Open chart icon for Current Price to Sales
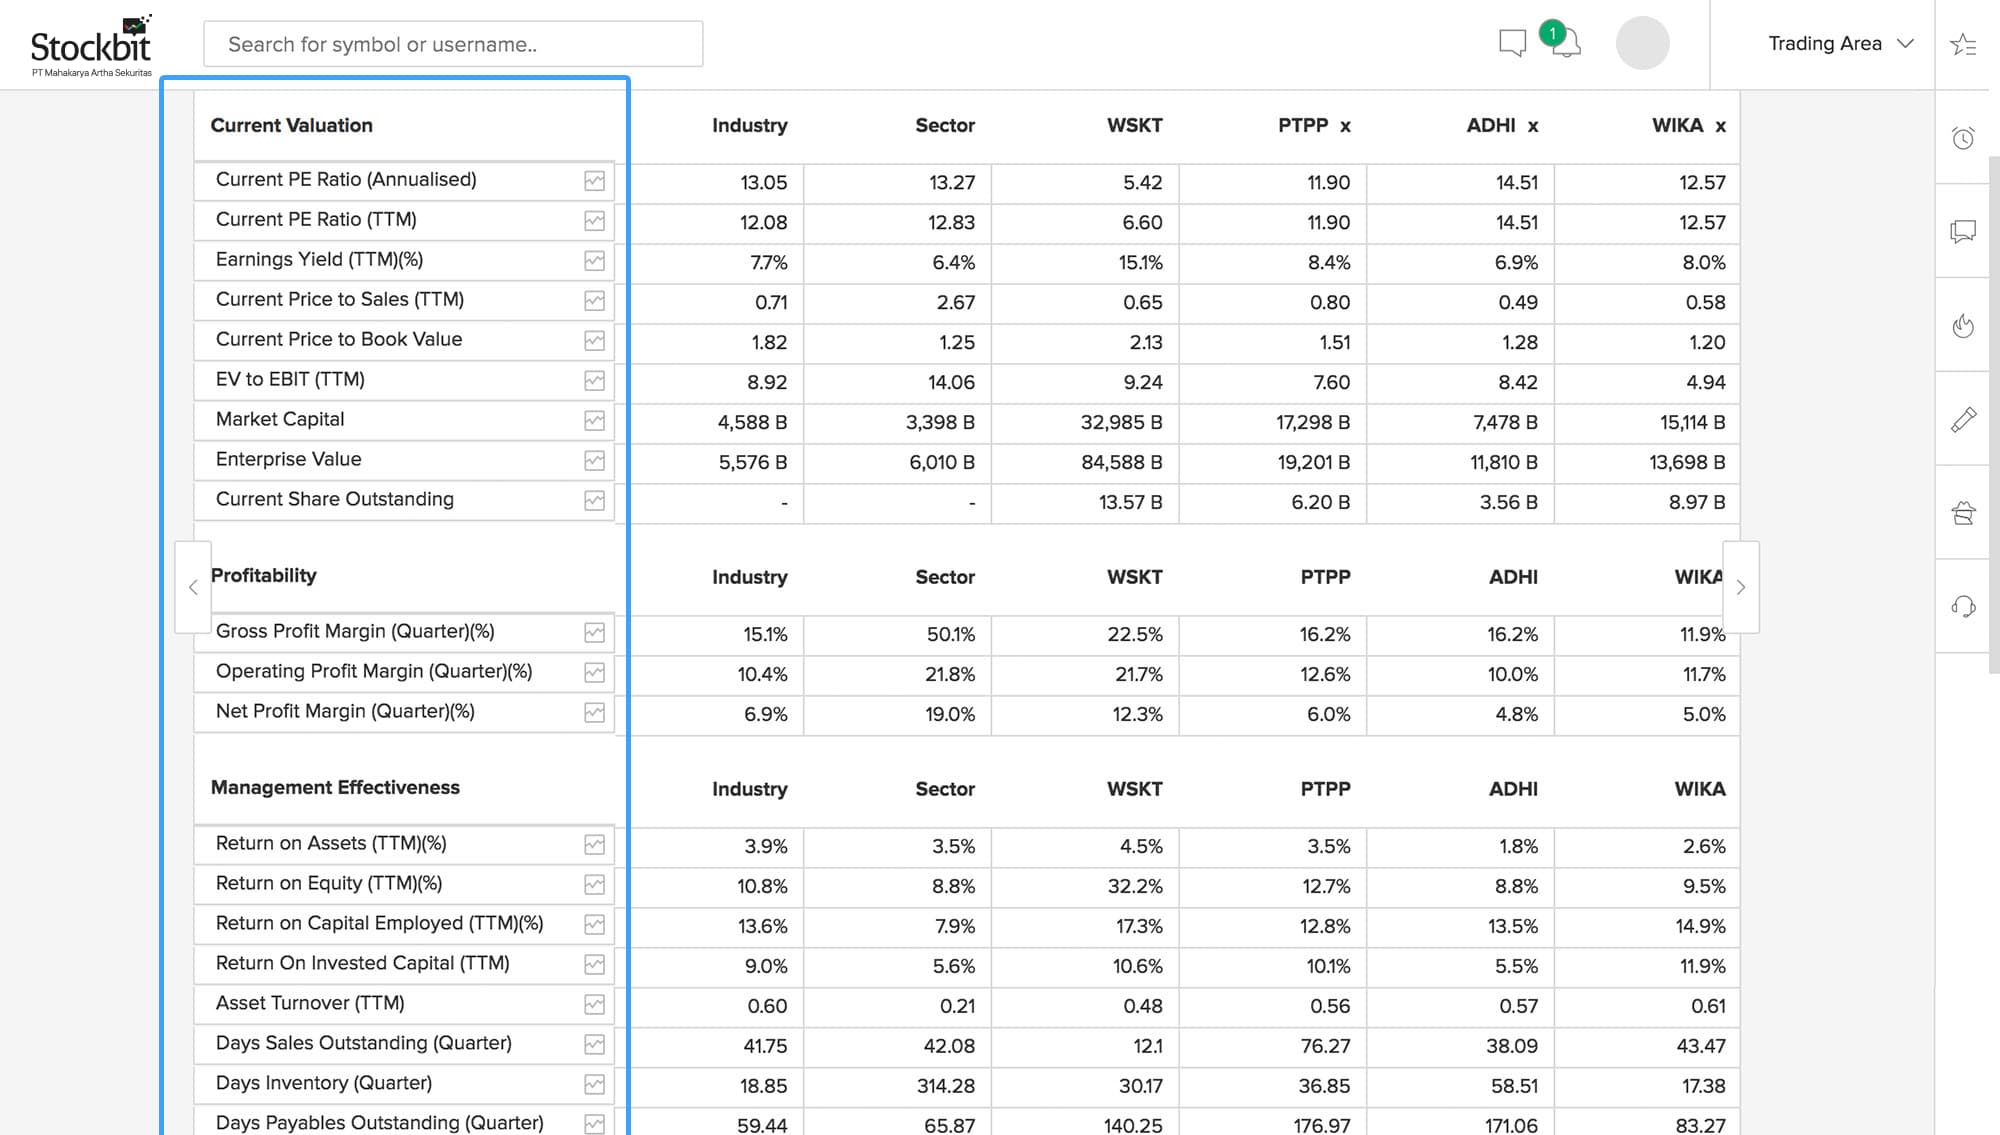The image size is (2000, 1135). (594, 301)
